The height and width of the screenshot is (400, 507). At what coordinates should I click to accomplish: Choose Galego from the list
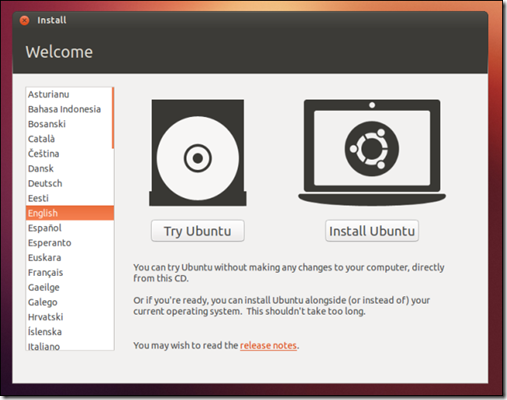click(x=69, y=302)
